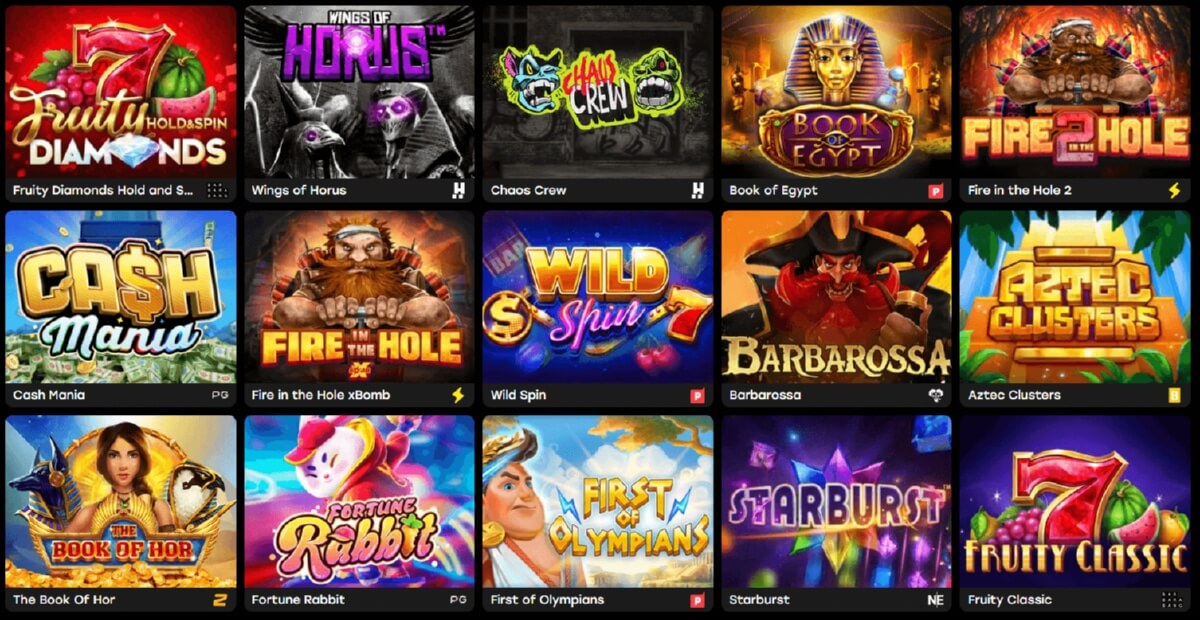Click the Chaos Crew game artwork

click(598, 92)
